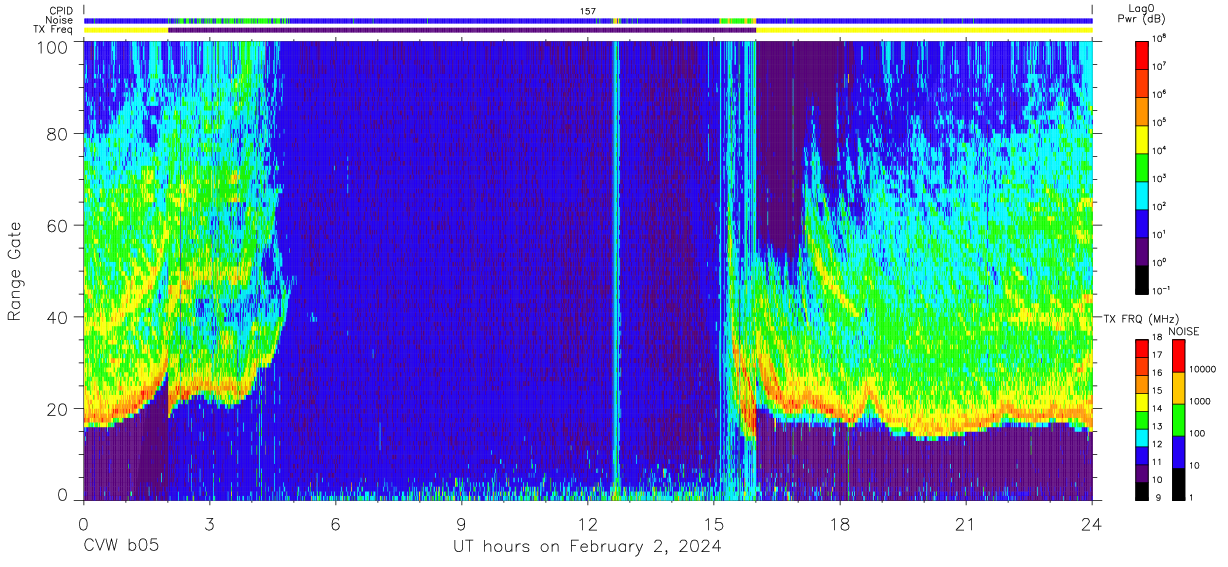Click the red segment of the NOISE colorbar
The height and width of the screenshot is (567, 1228).
coord(1179,356)
